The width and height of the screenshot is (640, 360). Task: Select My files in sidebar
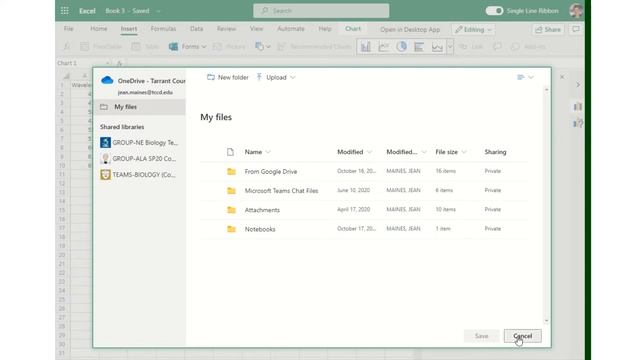tap(140, 107)
